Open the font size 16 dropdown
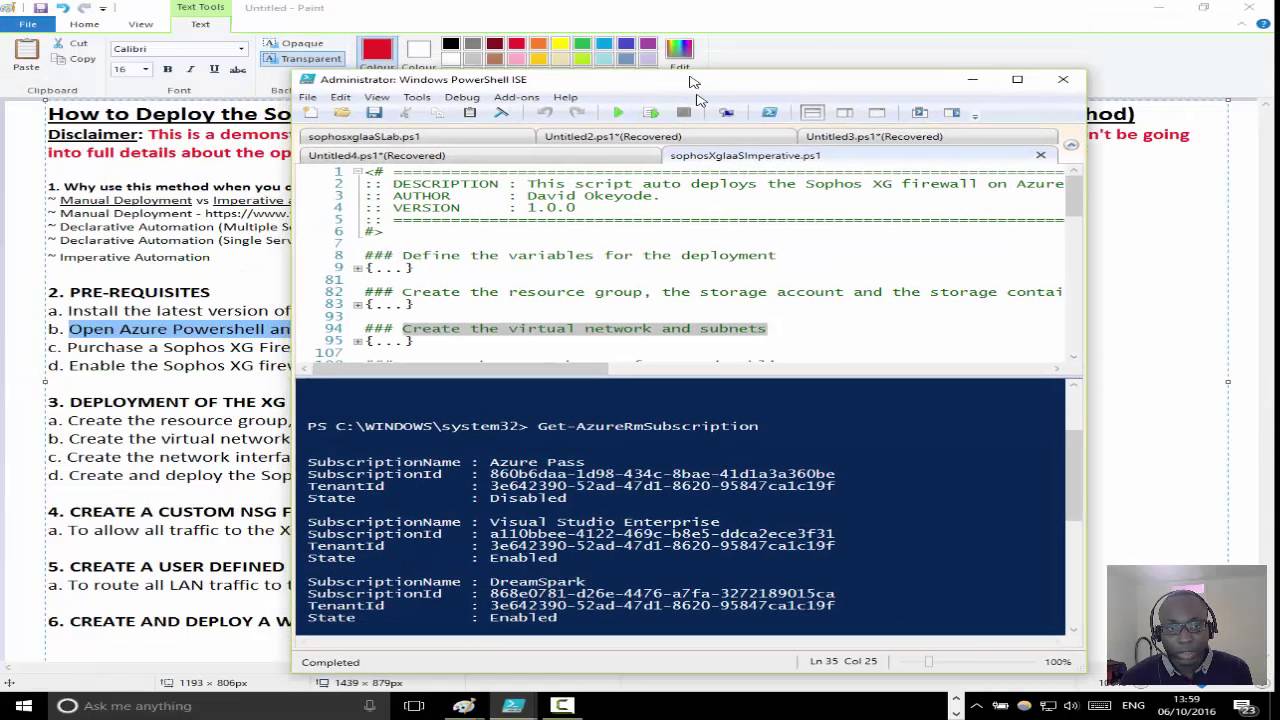 145,69
